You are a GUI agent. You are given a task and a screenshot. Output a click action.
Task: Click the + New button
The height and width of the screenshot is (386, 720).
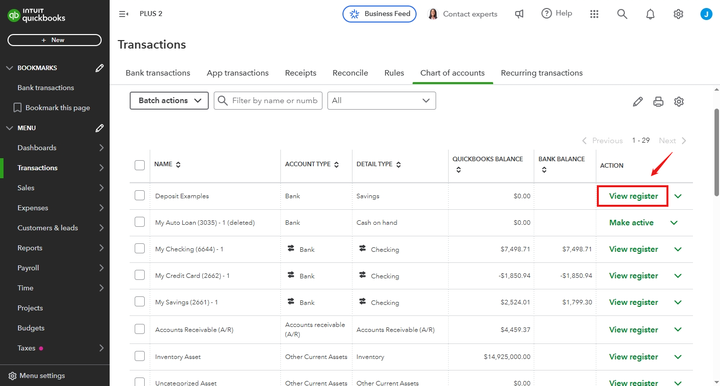pyautogui.click(x=54, y=40)
